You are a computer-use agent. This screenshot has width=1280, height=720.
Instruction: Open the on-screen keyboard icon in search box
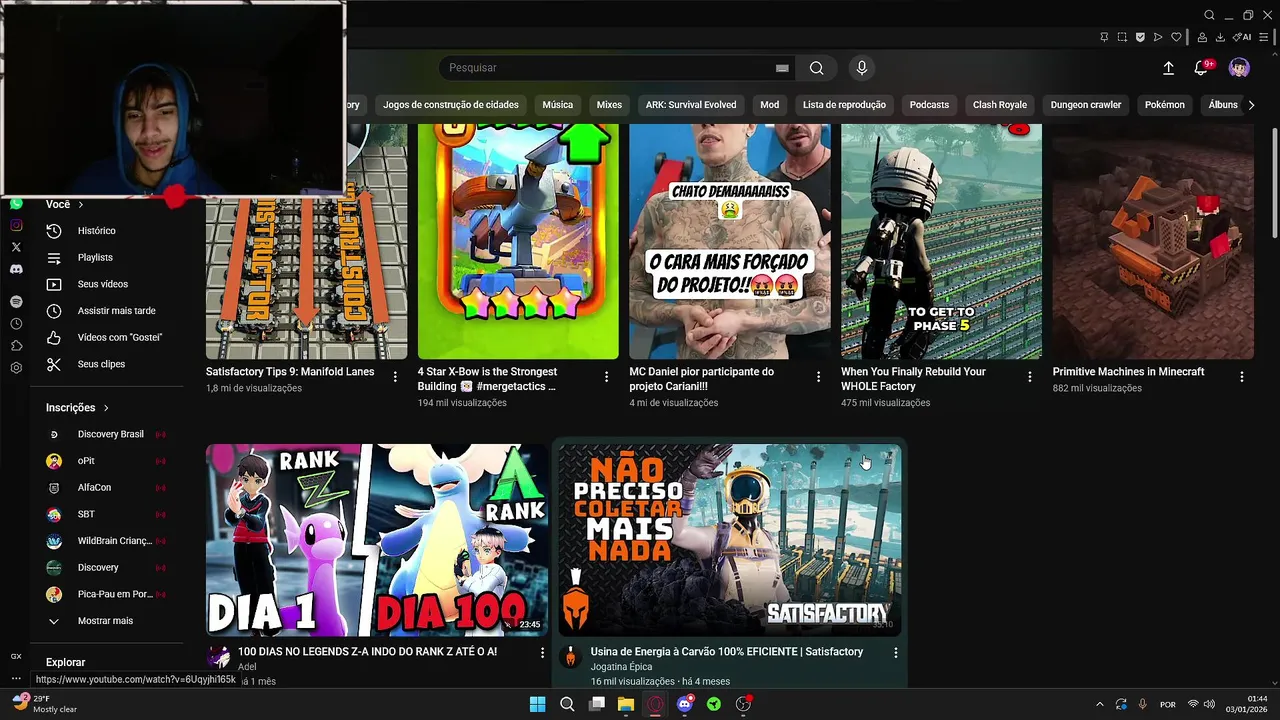click(x=782, y=68)
